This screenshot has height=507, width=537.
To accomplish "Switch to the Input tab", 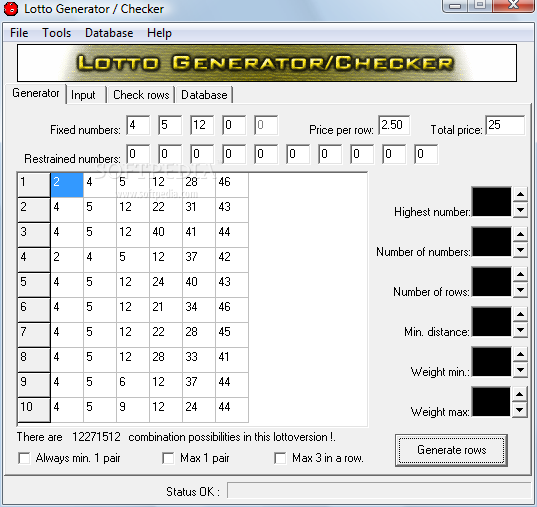I will point(83,95).
